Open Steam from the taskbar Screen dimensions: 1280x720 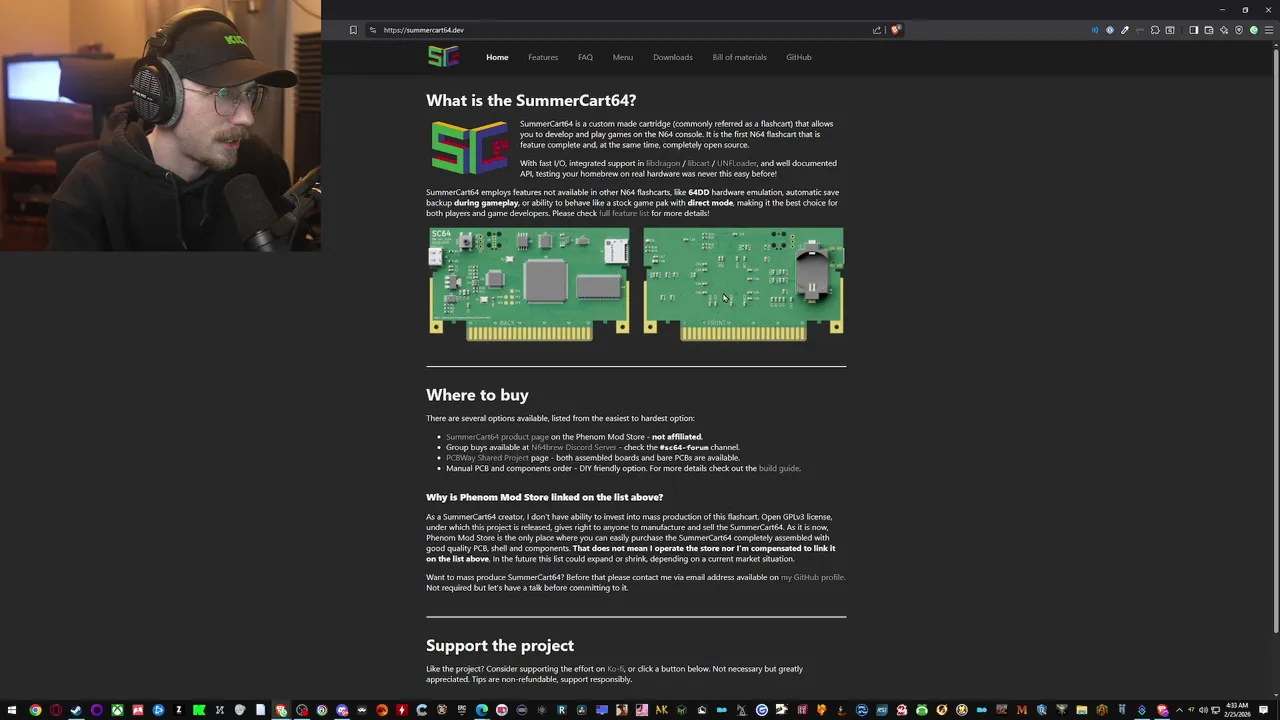pos(76,710)
